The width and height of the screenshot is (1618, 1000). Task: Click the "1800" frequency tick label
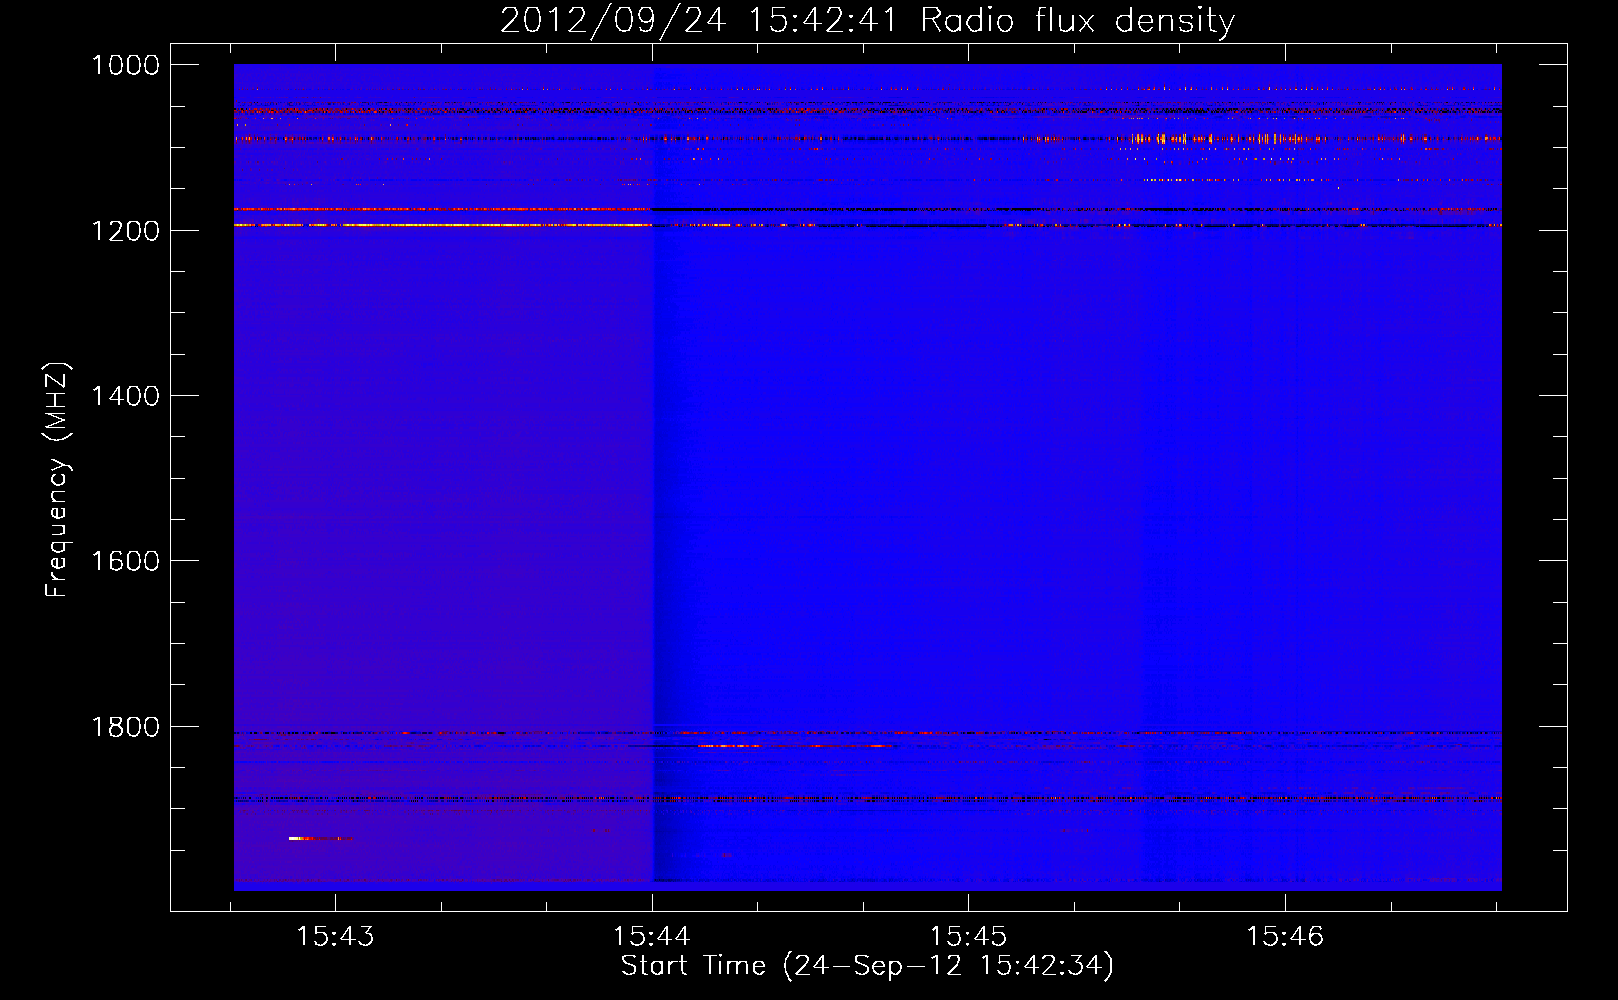126,727
